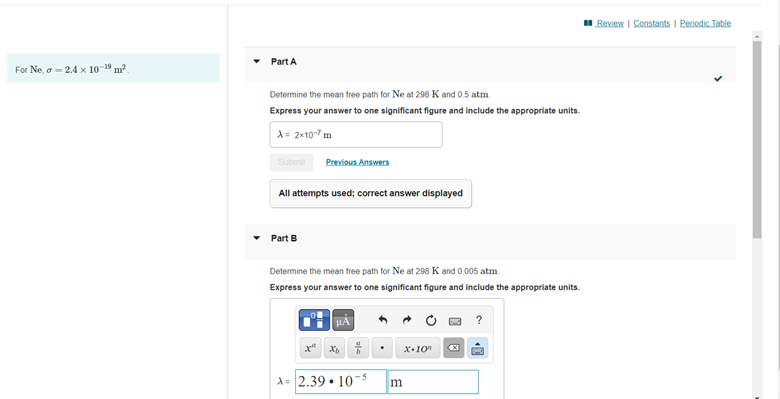Open the help question mark icon
Viewport: 780px width, 399px height.
(479, 320)
